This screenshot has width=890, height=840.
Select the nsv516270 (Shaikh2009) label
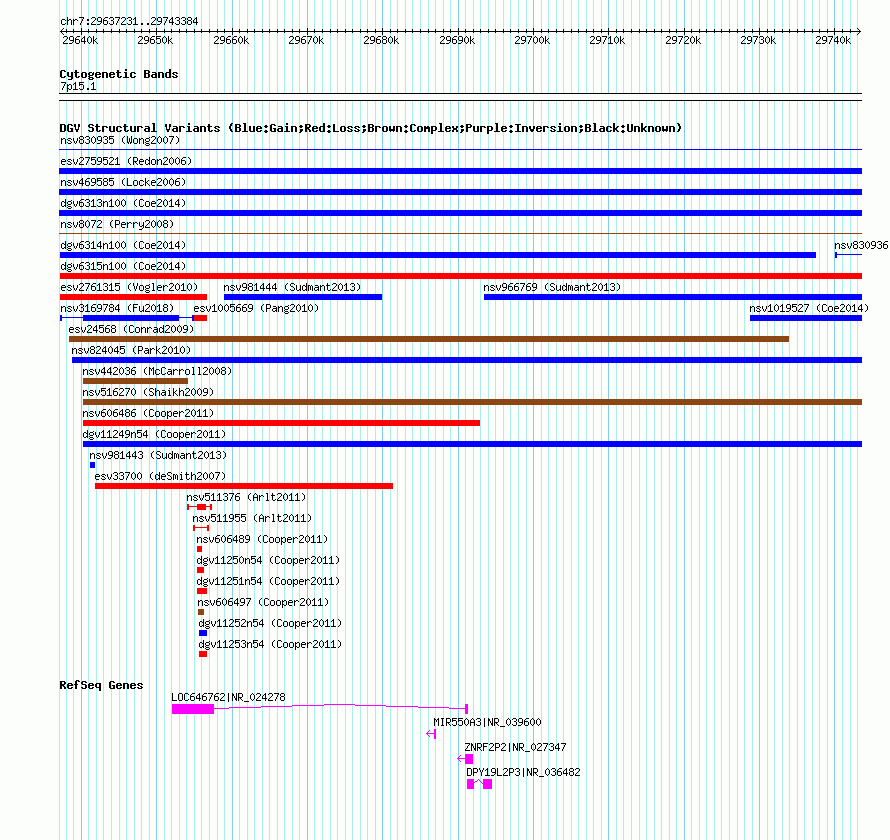(148, 392)
